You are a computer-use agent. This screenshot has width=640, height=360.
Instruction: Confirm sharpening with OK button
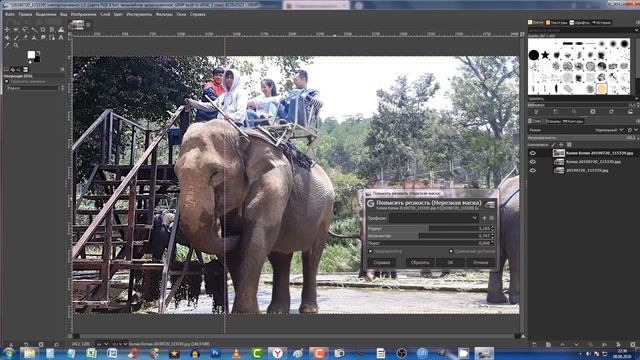450,262
